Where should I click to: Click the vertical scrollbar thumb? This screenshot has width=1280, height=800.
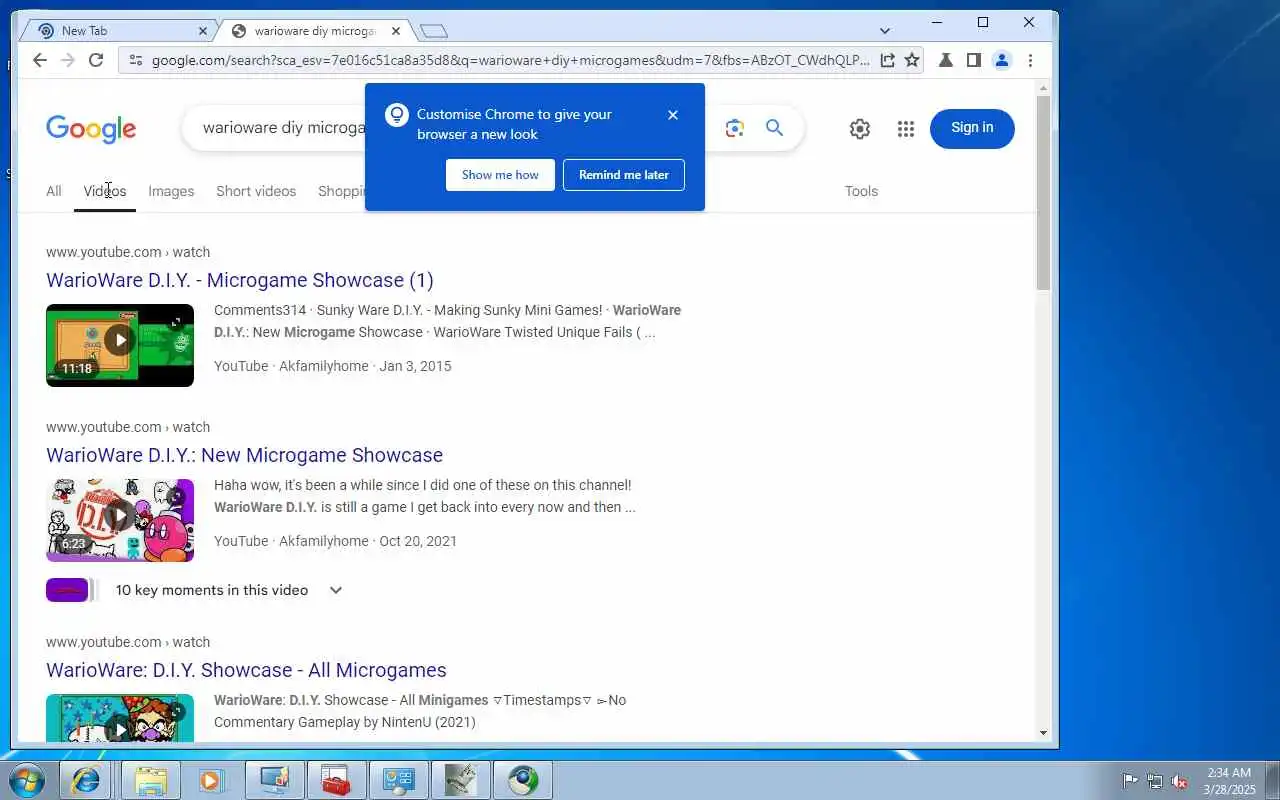[x=1044, y=193]
